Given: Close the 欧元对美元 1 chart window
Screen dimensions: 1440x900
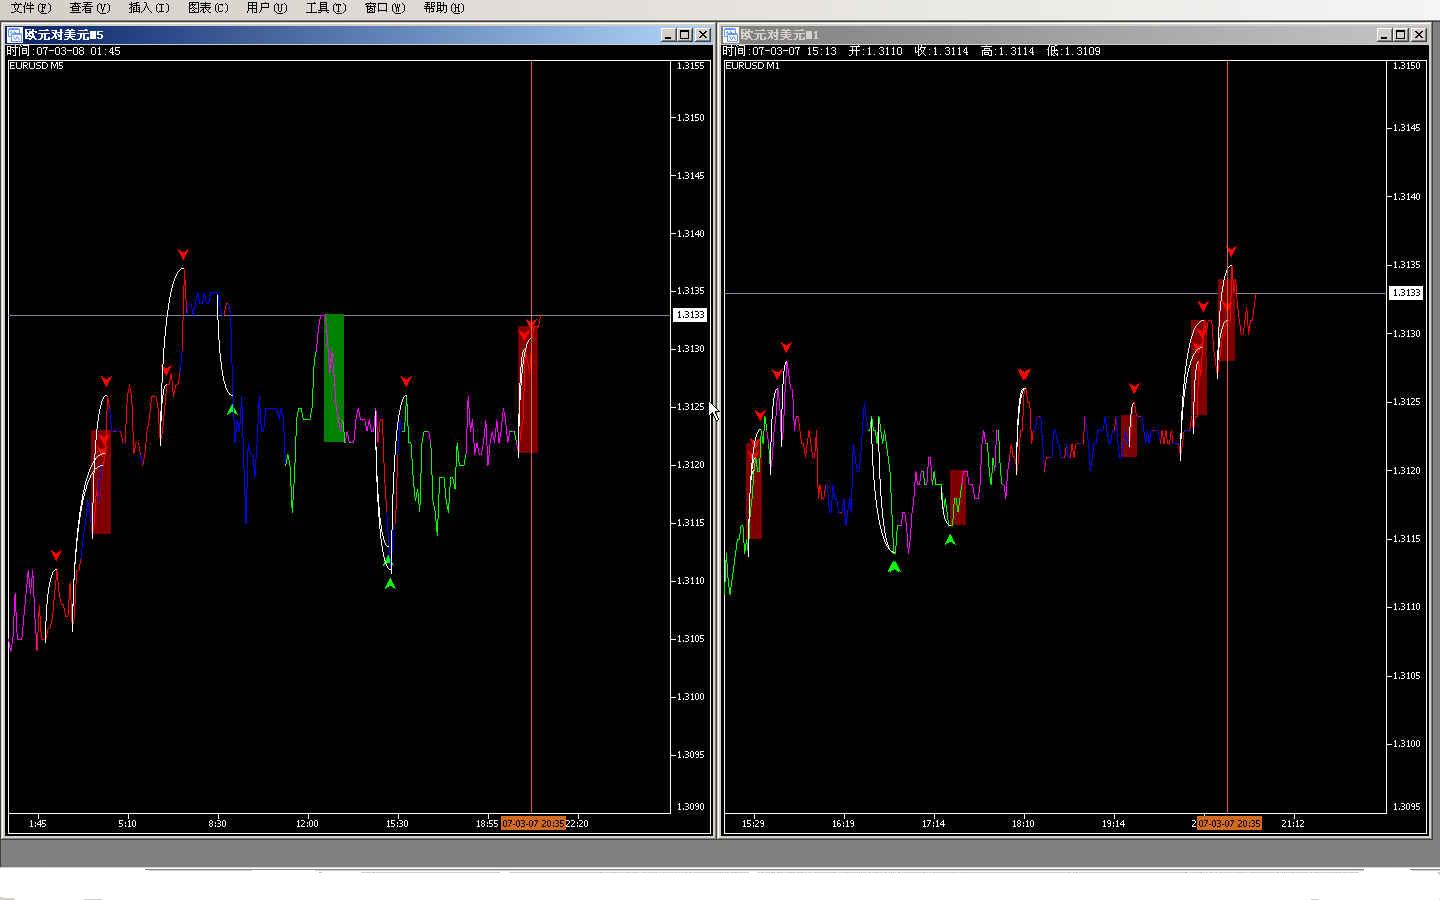Looking at the screenshot, I should [1418, 35].
